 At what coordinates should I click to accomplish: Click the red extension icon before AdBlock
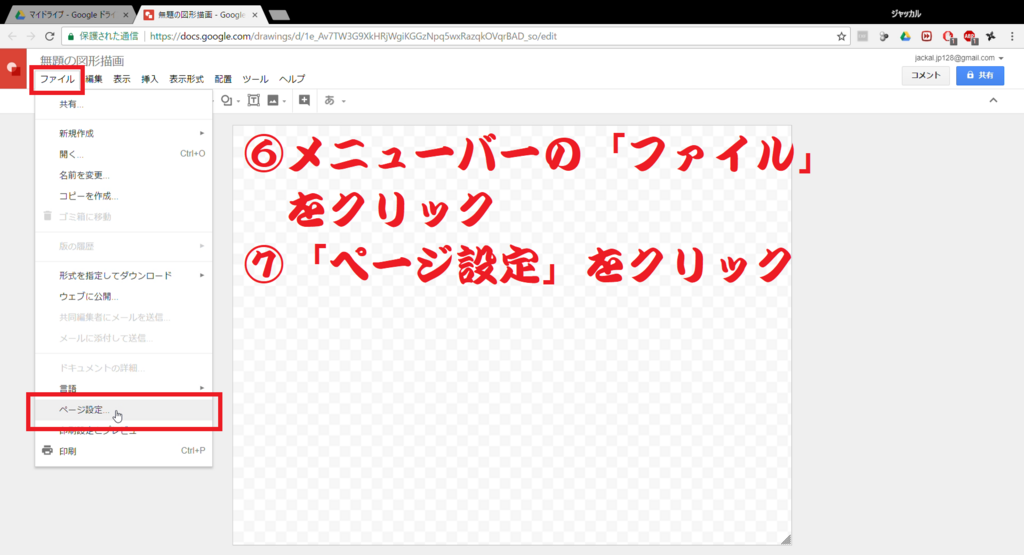(x=948, y=37)
